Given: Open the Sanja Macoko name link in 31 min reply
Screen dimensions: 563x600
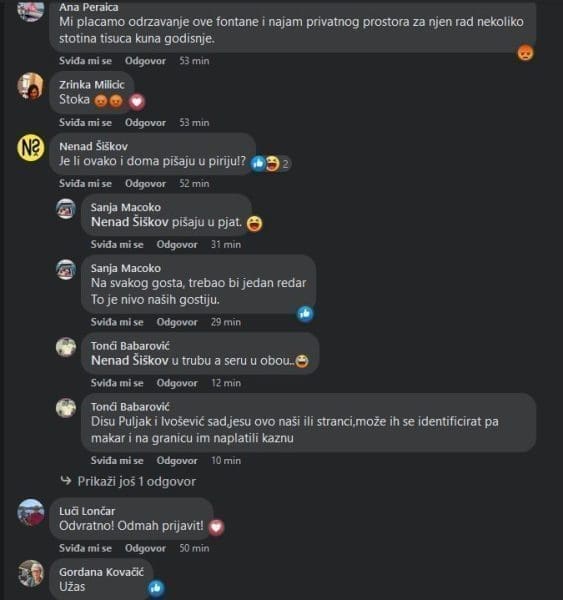Looking at the screenshot, I should [126, 207].
